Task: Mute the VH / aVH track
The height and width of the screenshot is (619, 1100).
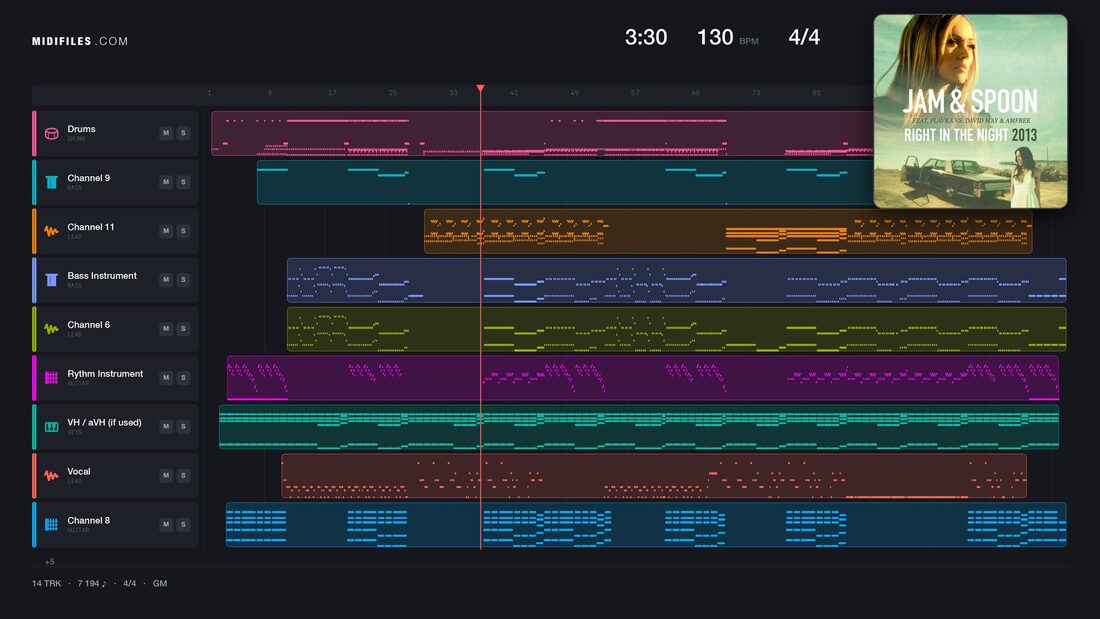Action: click(166, 426)
